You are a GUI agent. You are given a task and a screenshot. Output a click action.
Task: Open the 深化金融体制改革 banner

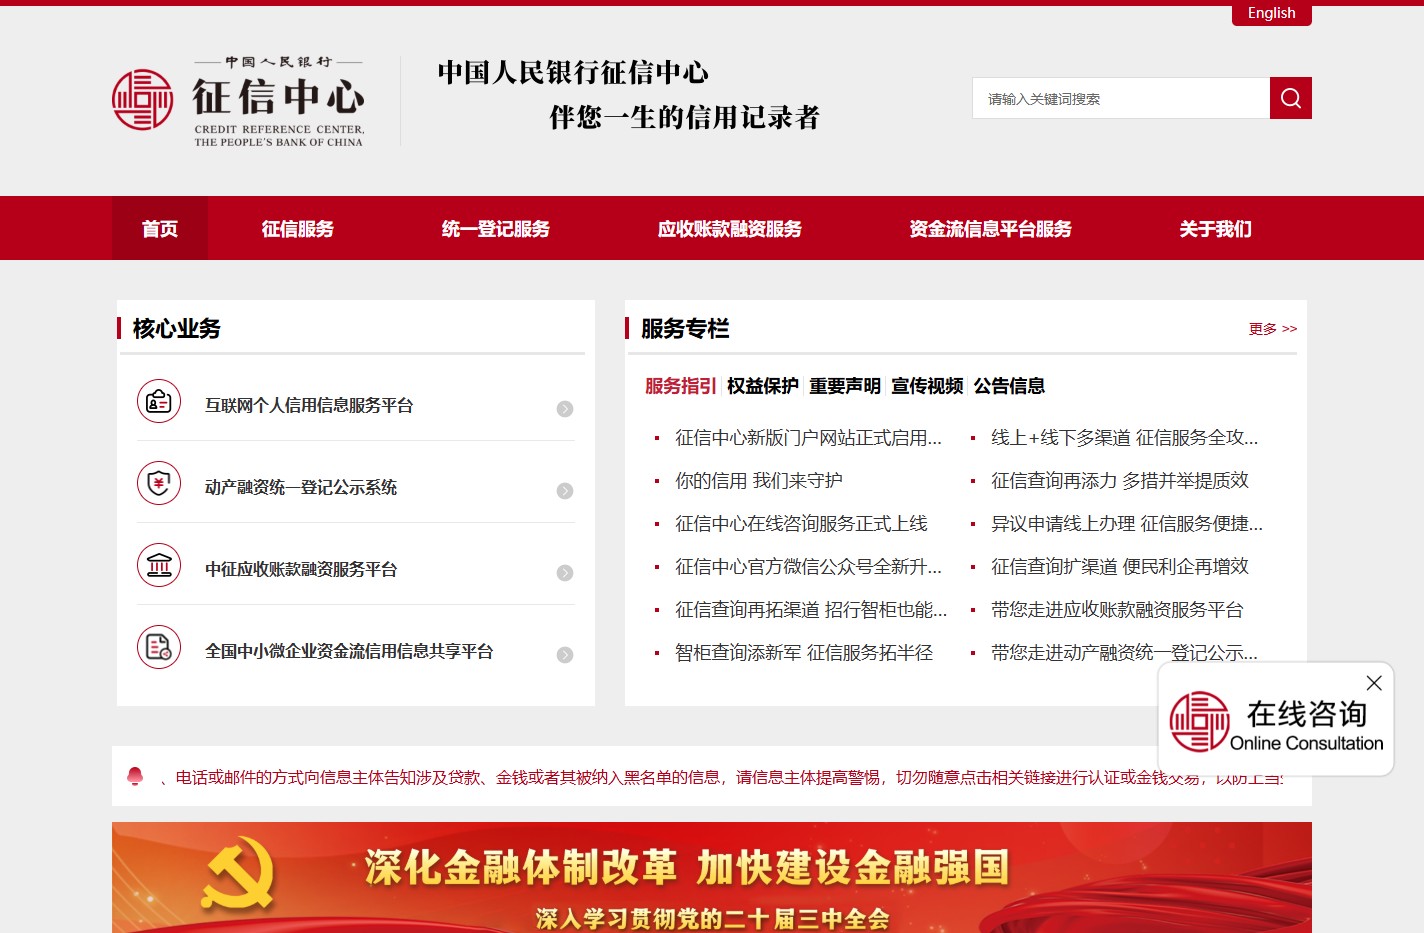tap(712, 877)
